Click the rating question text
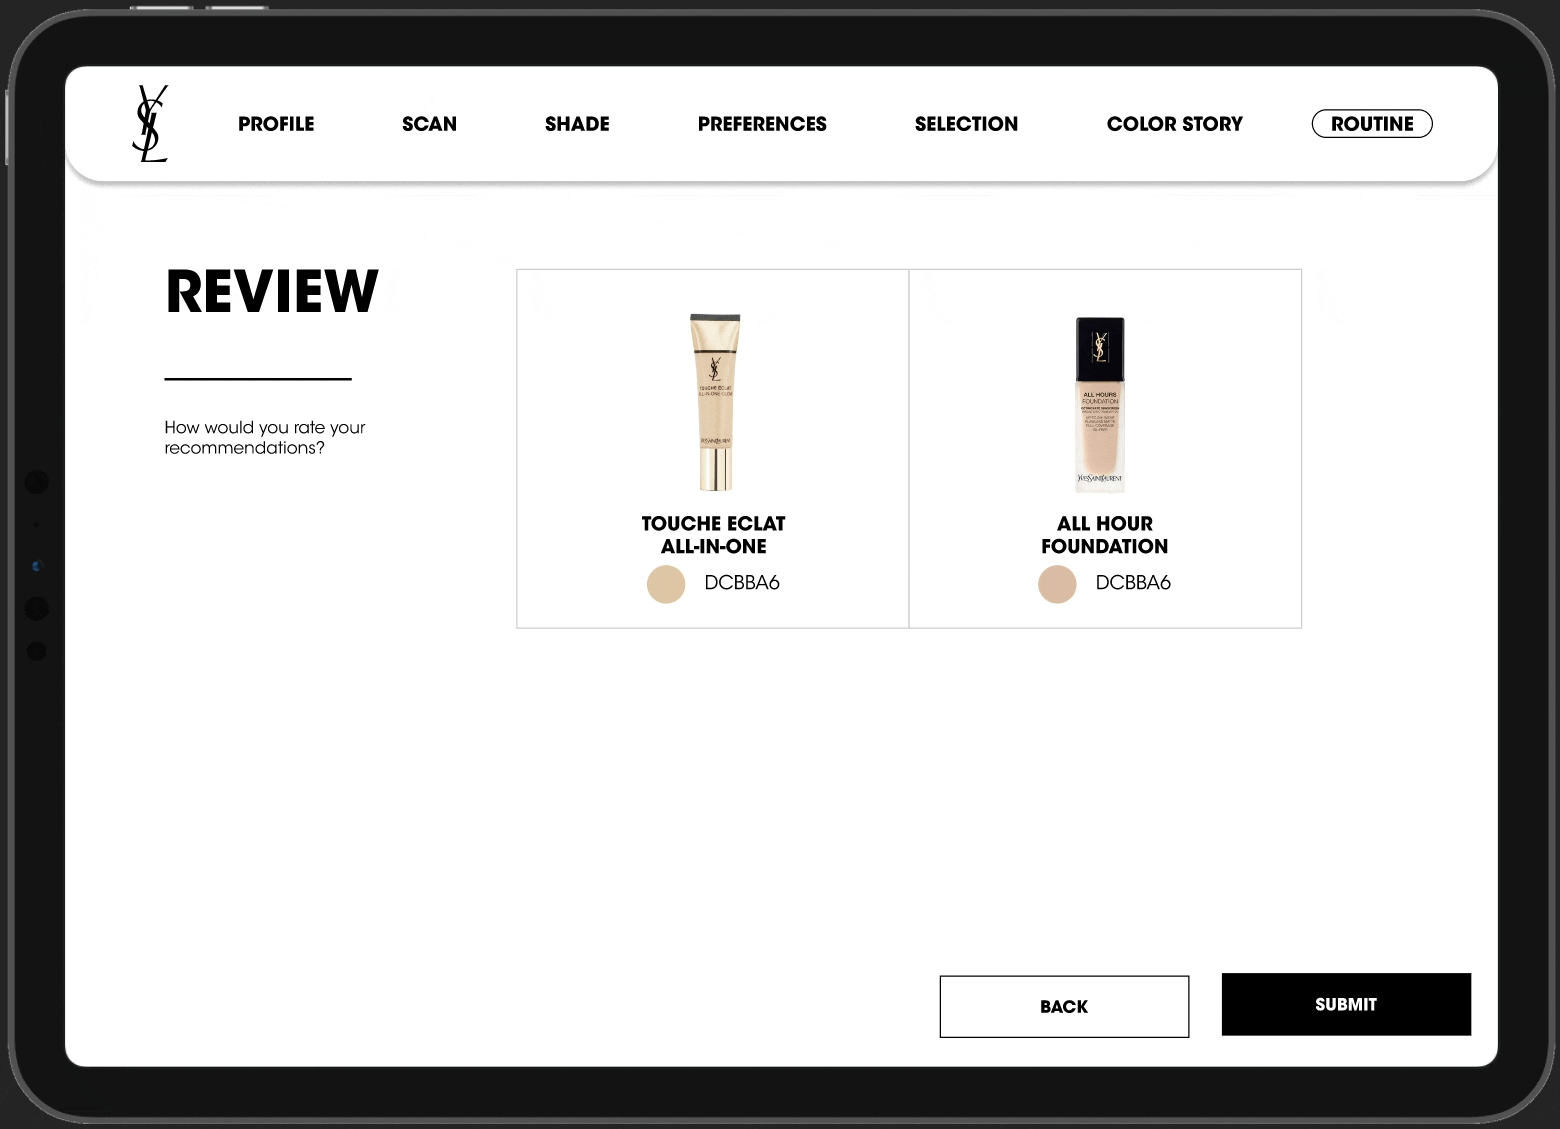Screen dimensions: 1560x1129 265,437
